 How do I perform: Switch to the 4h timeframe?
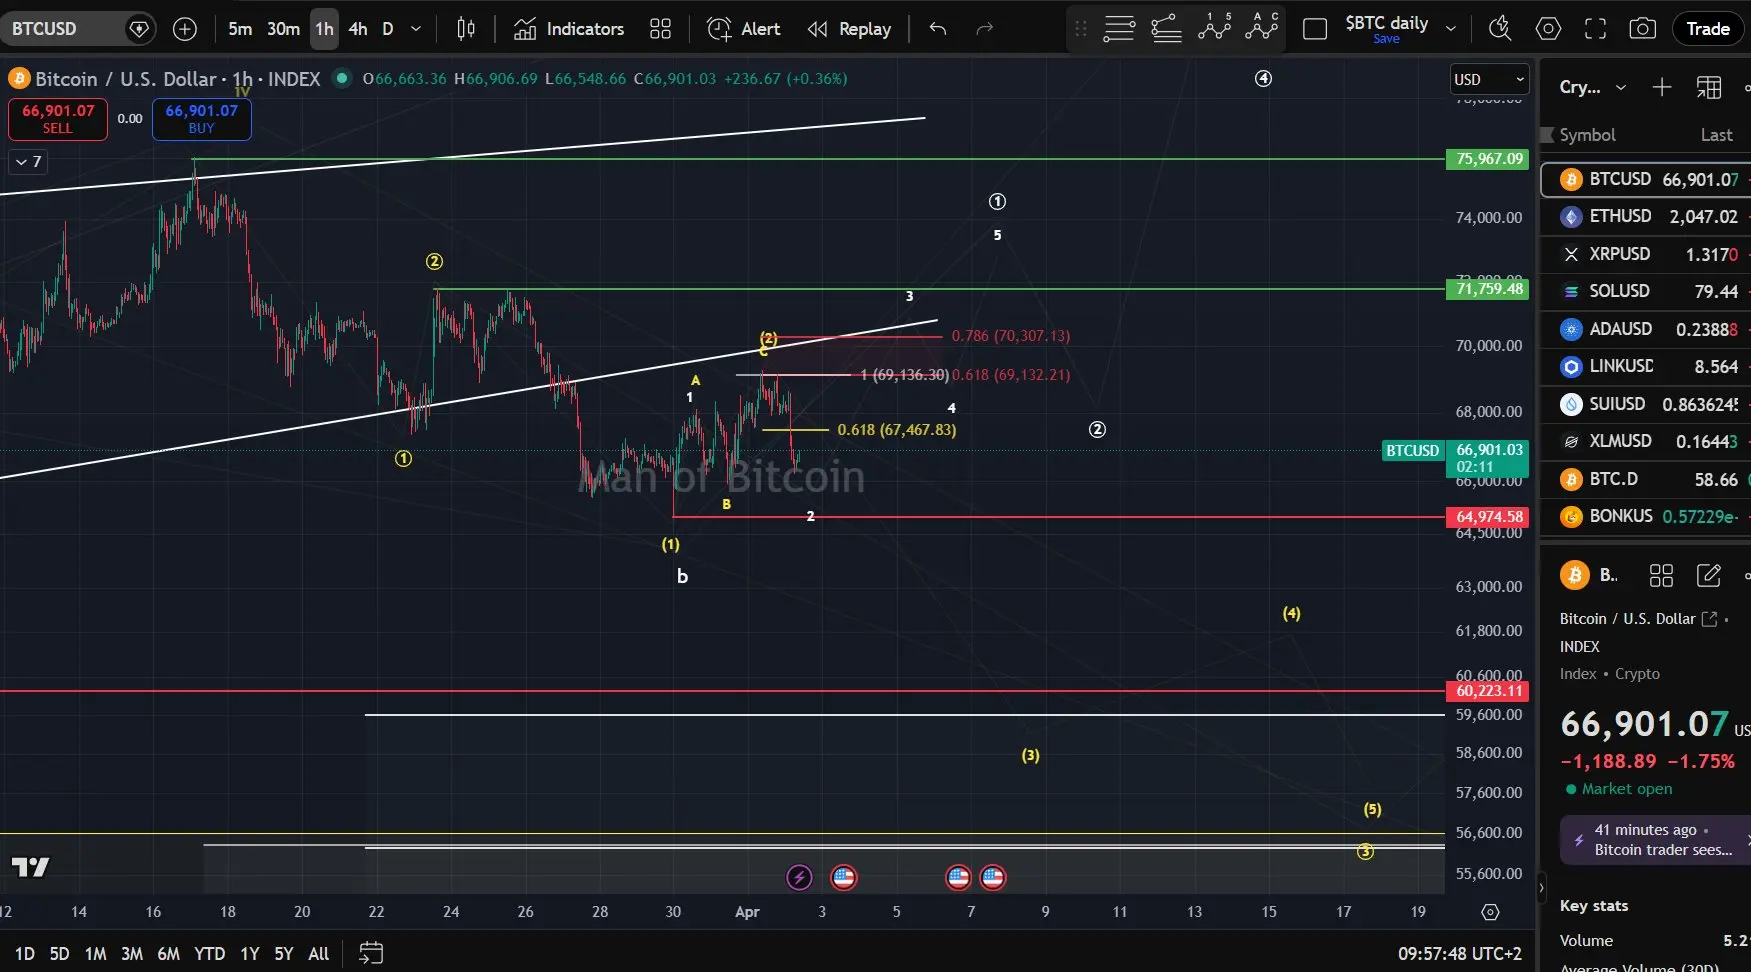pos(358,29)
